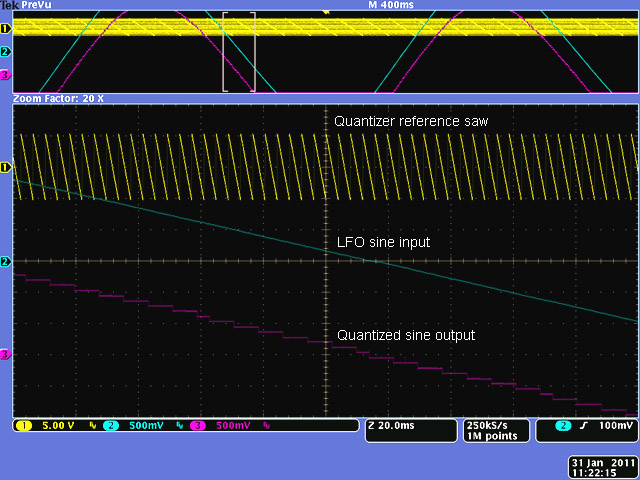
Task: Click channel 2 marker in overview strip
Action: pos(5,51)
